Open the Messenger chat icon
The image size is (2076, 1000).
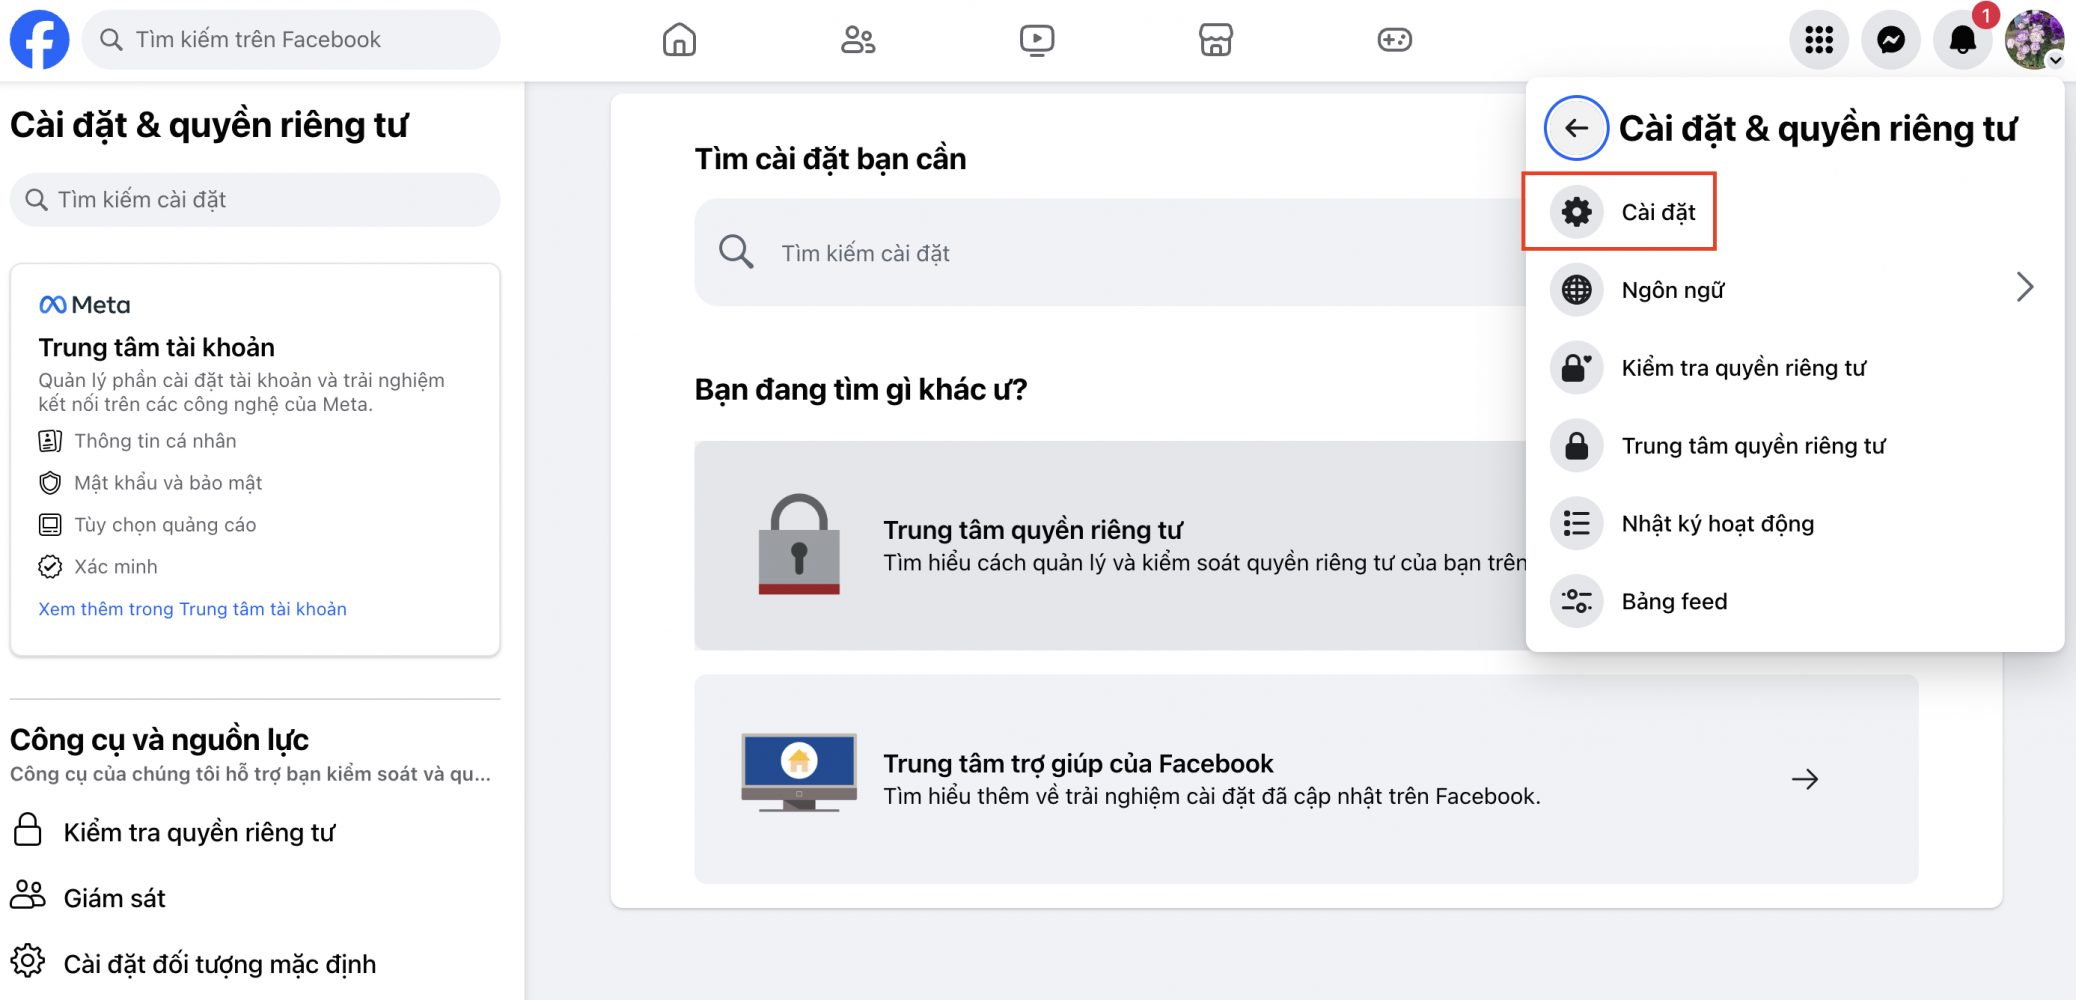click(1890, 40)
